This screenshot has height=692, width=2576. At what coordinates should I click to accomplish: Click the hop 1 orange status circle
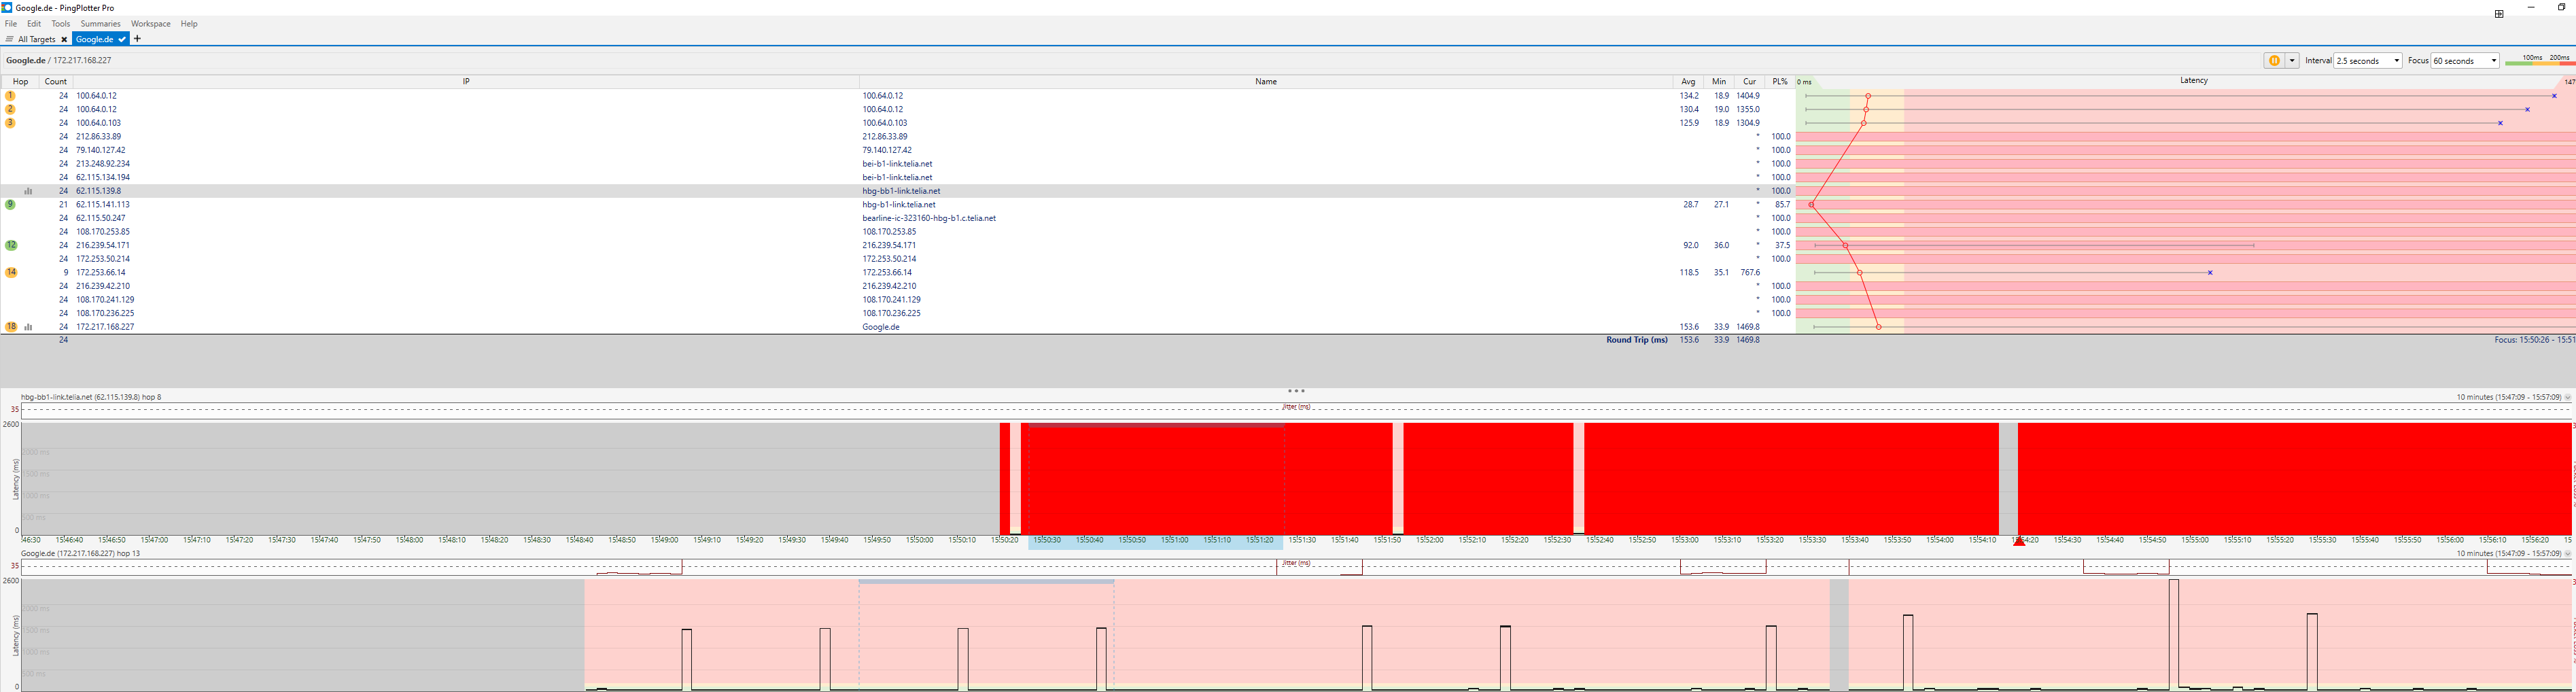(11, 96)
